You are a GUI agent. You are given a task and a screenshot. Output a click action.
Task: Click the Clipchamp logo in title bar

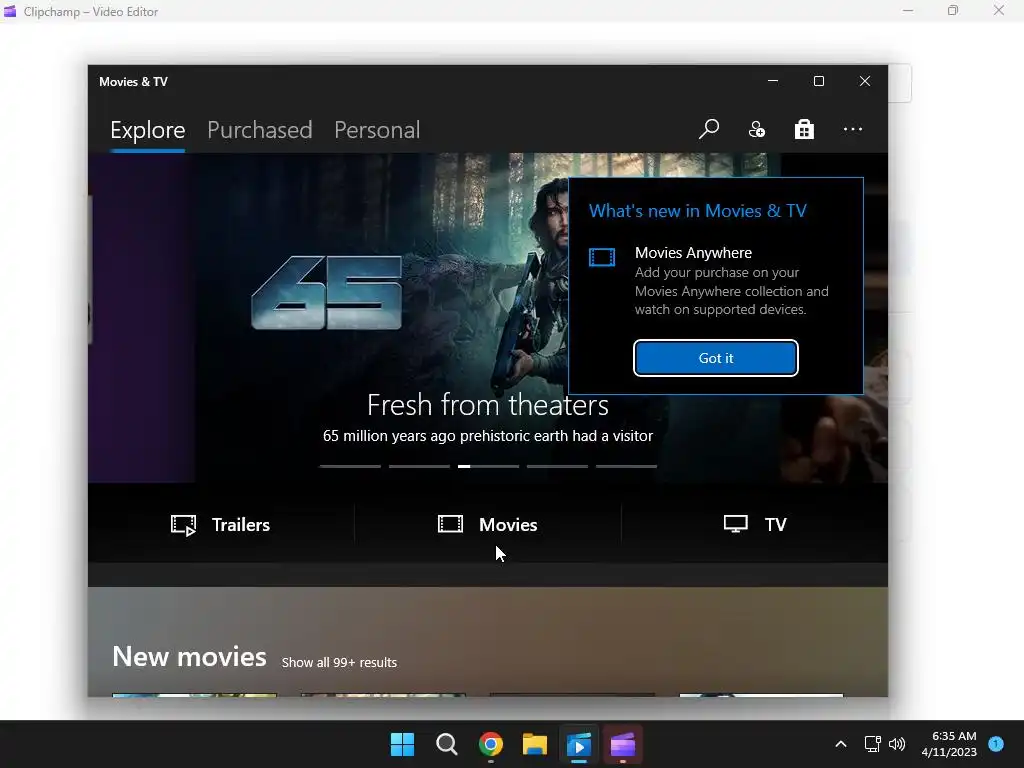tap(10, 11)
